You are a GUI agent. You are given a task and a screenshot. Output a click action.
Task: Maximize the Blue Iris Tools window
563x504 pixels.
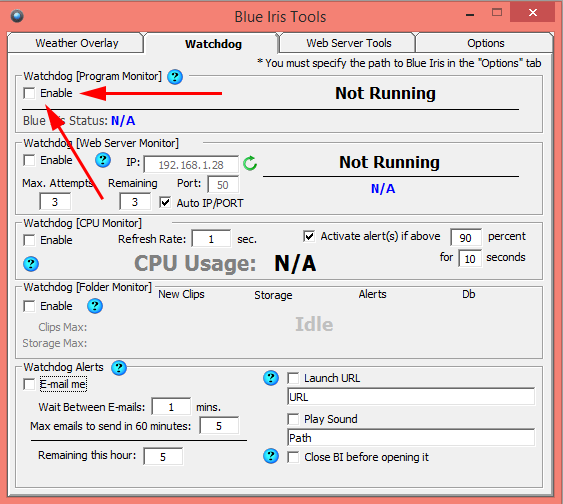[497, 13]
